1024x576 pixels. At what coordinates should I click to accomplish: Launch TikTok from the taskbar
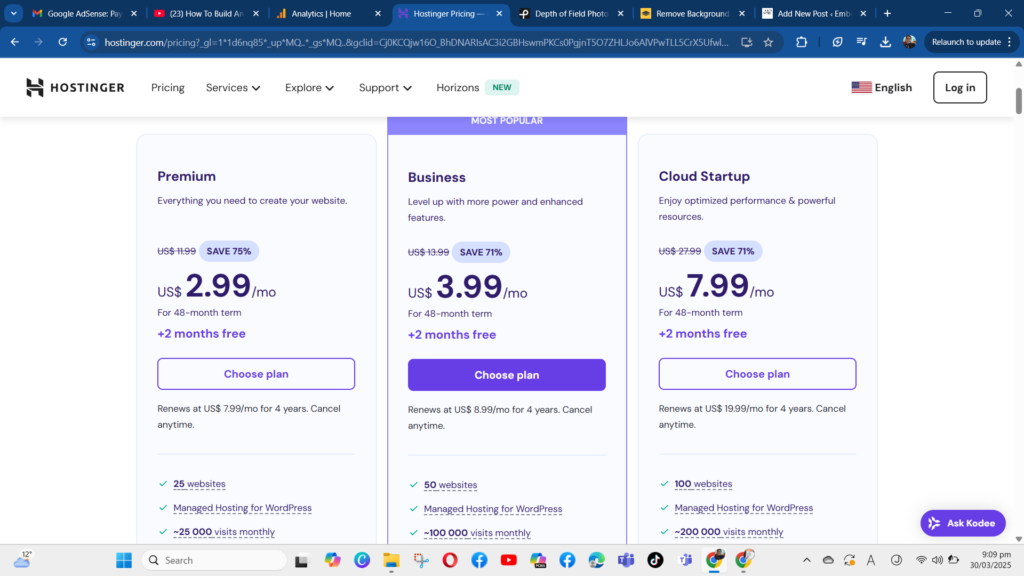655,560
